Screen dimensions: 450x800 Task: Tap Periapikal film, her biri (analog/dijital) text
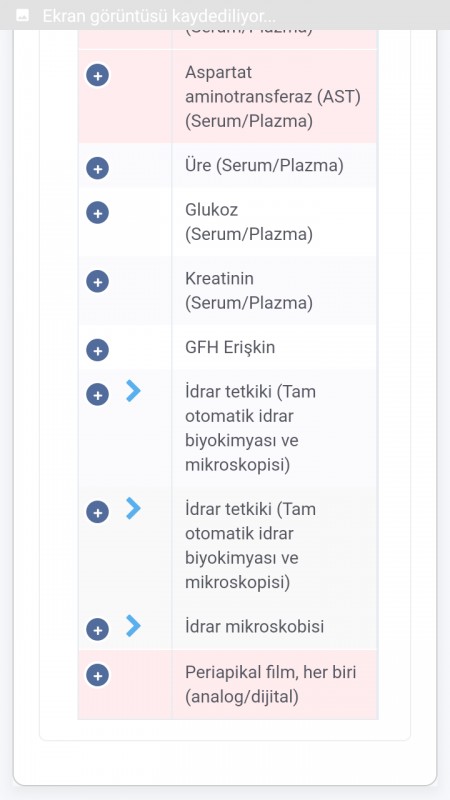[x=270, y=684]
